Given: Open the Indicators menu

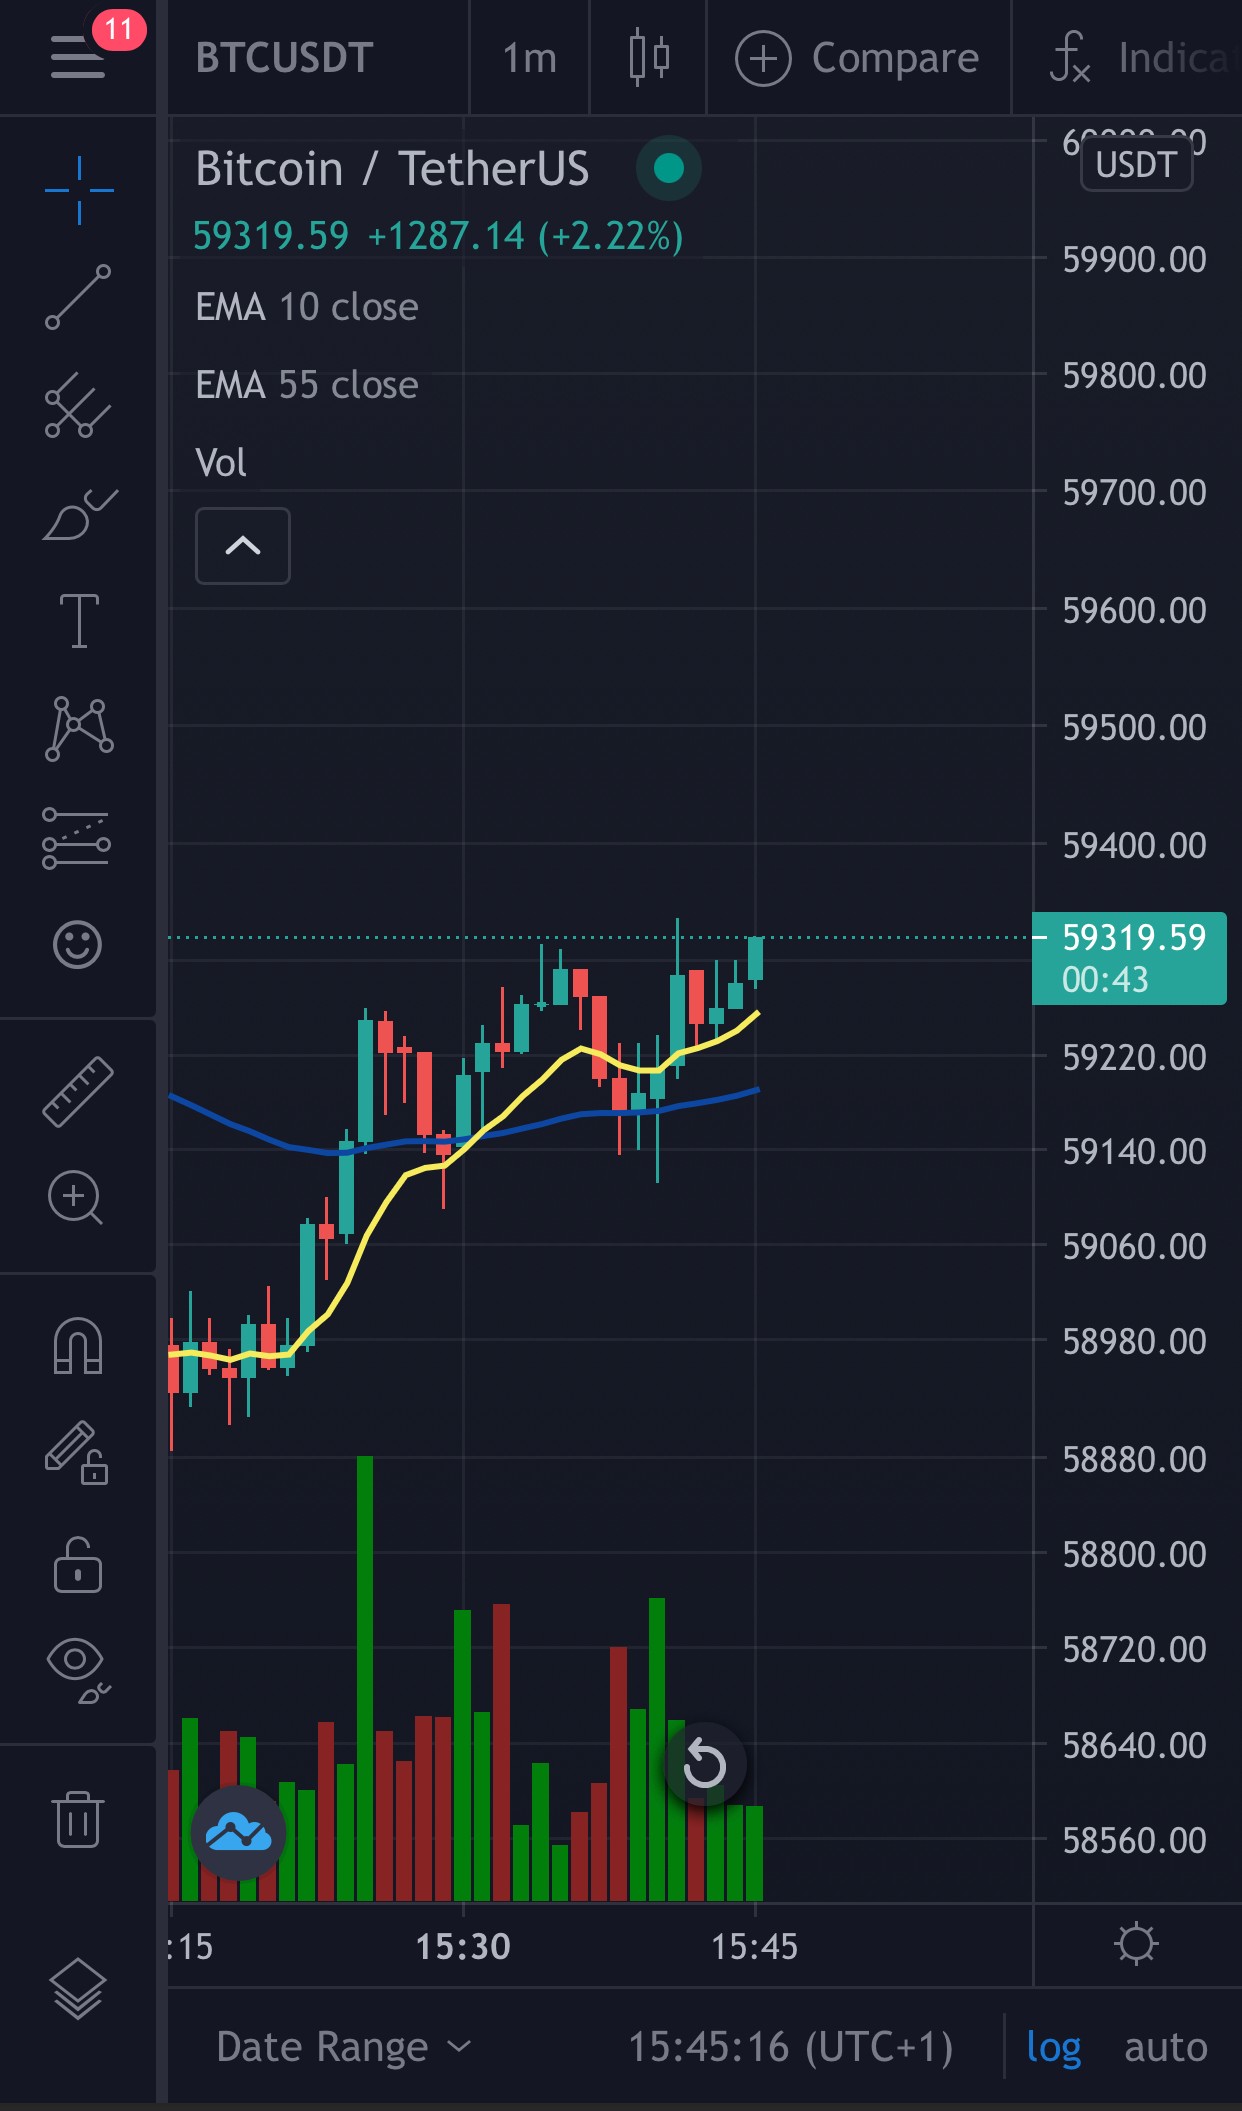Looking at the screenshot, I should (1140, 57).
